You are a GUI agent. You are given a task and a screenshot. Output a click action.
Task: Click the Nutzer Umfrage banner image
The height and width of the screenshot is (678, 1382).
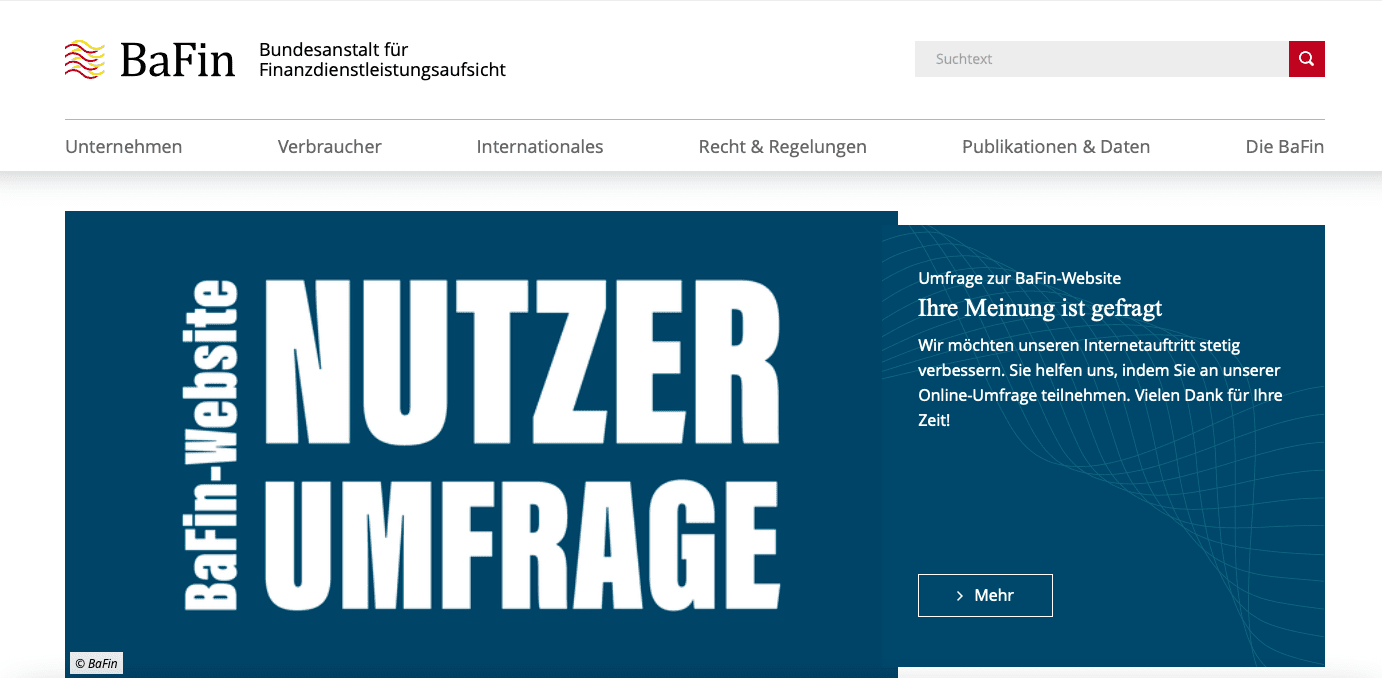[x=481, y=444]
